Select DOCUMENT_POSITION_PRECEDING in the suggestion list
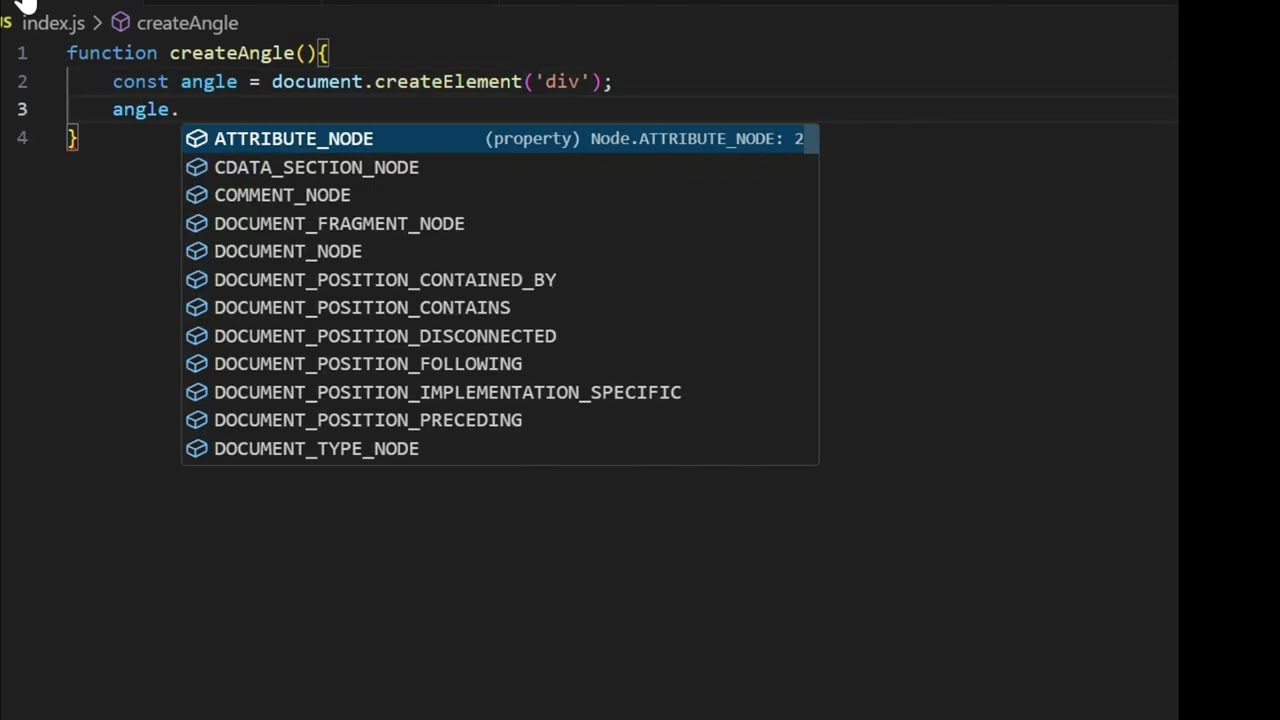 point(367,420)
